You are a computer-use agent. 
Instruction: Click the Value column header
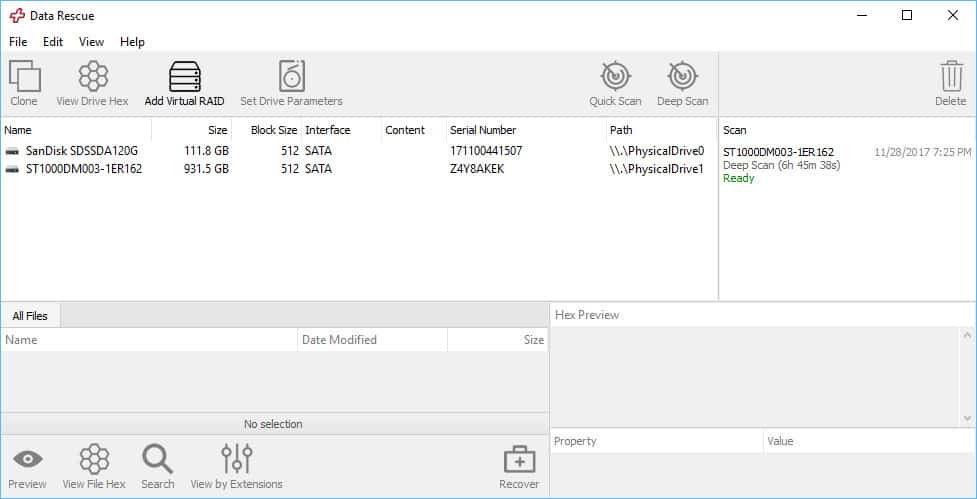tap(870, 441)
